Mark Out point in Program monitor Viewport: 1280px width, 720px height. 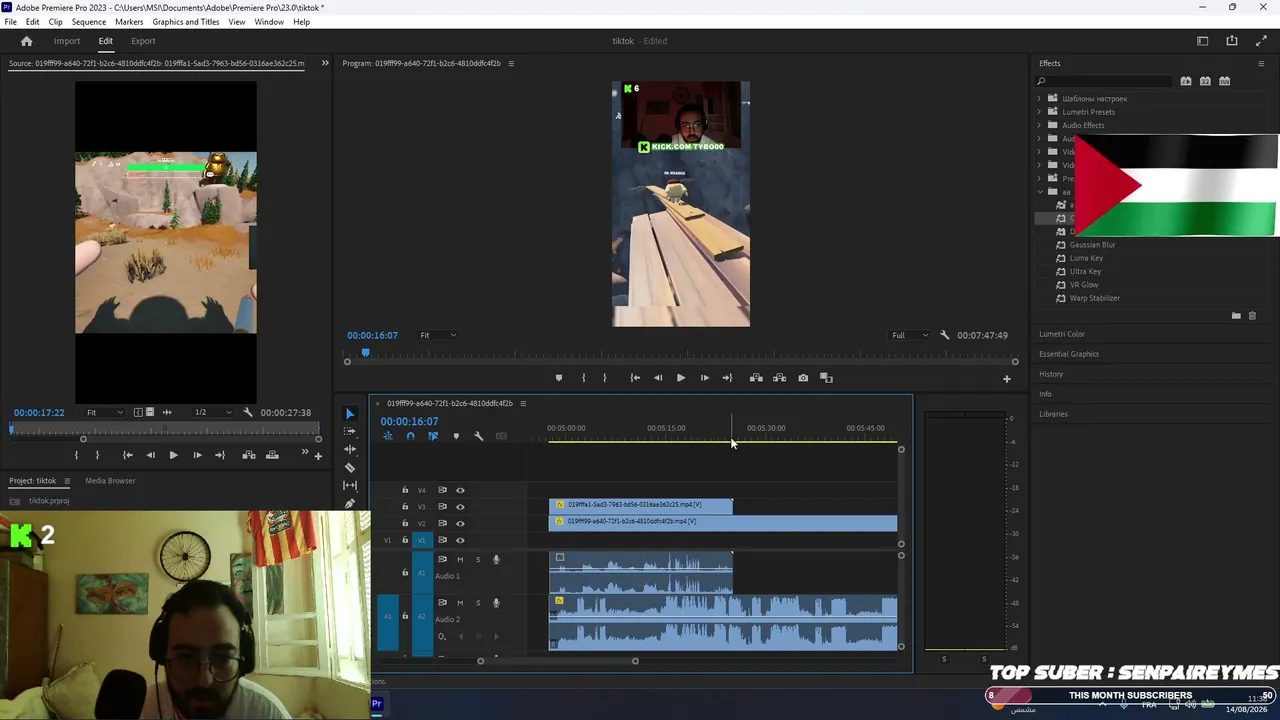point(604,378)
